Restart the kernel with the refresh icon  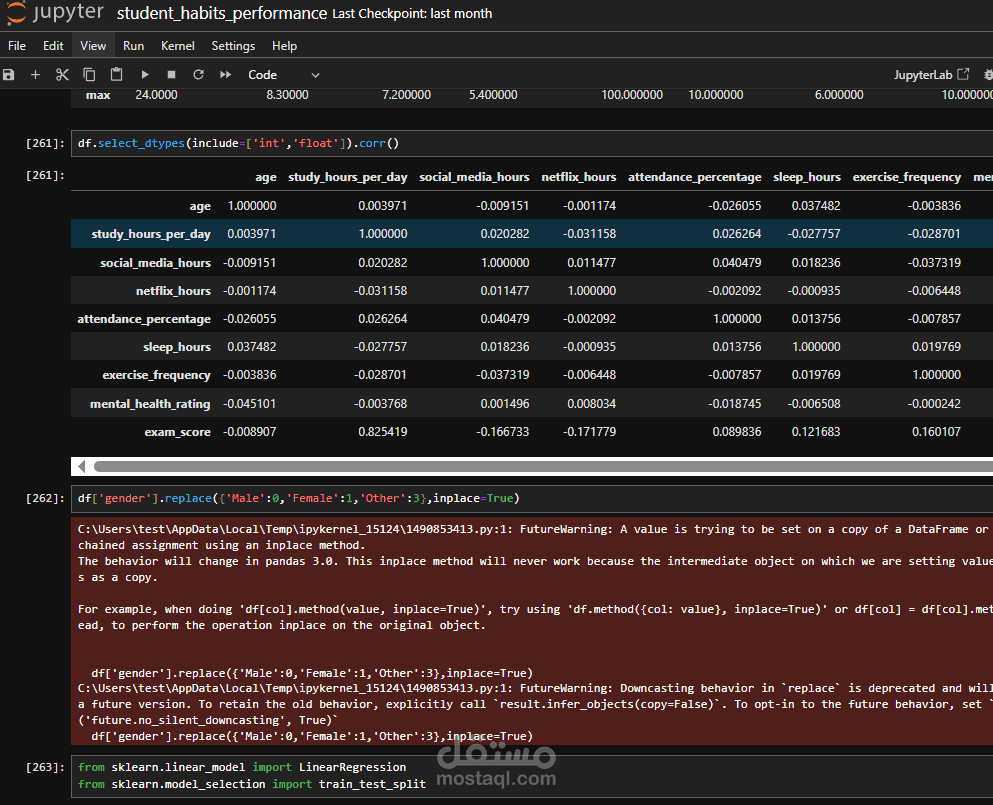[x=198, y=75]
